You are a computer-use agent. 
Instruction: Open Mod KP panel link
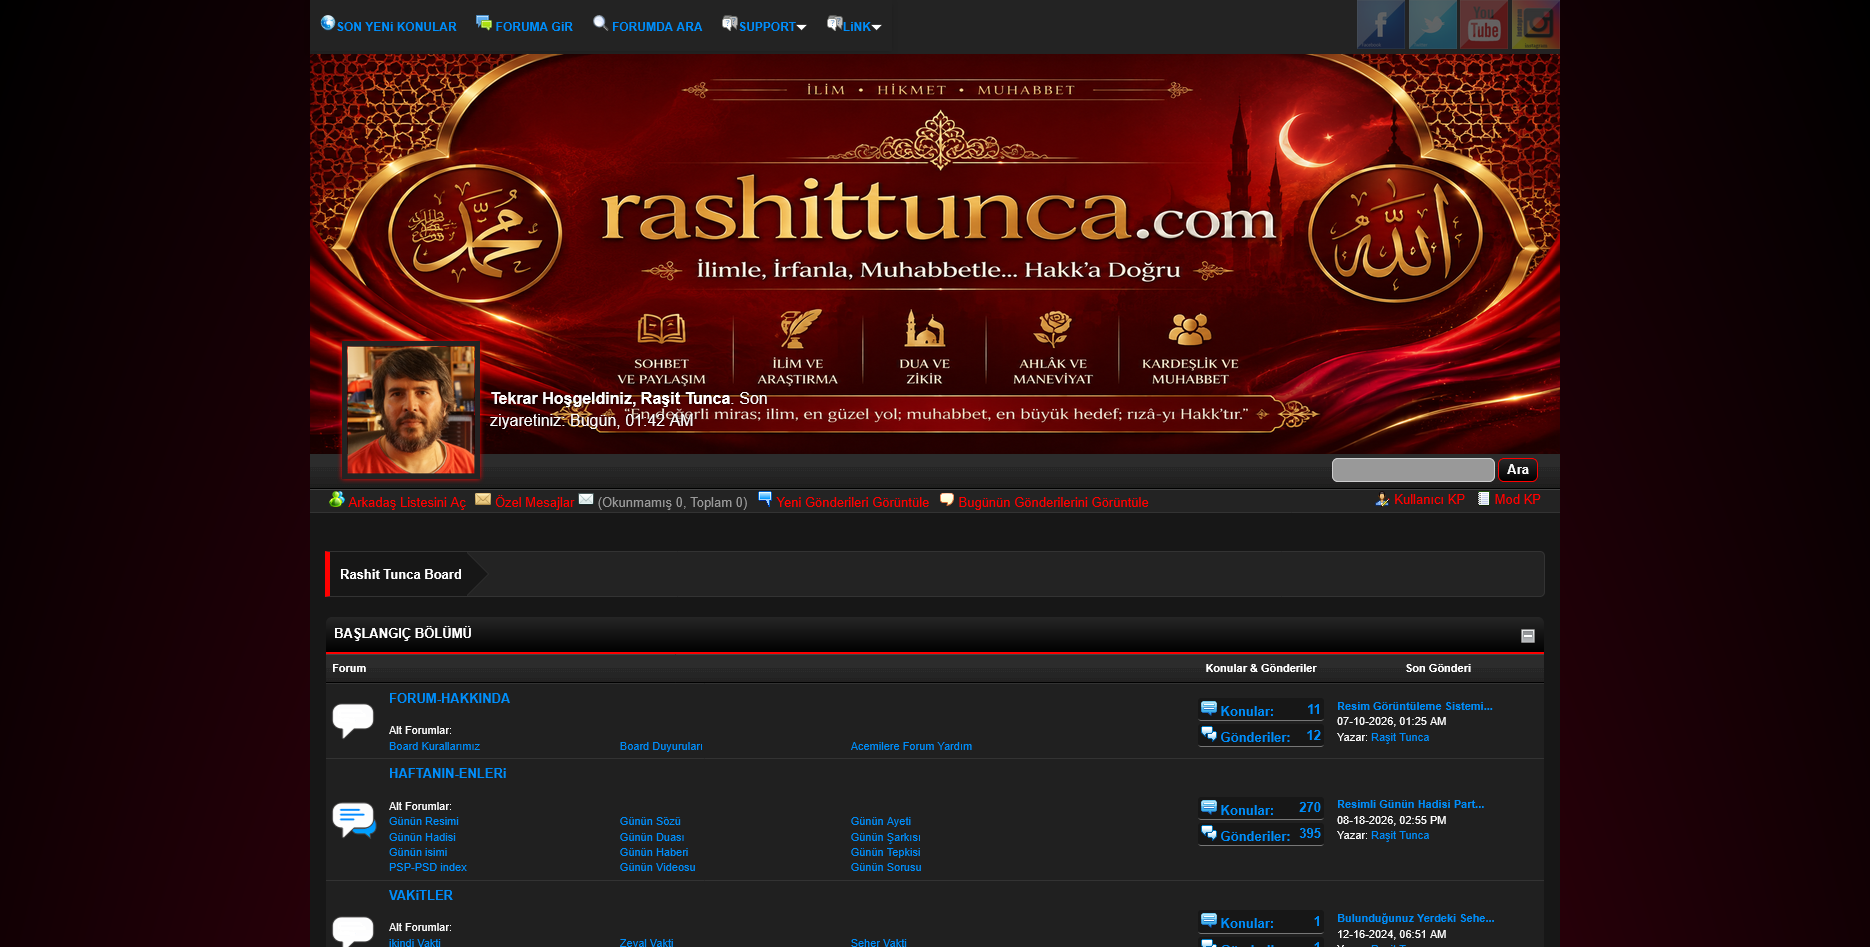[x=1517, y=500]
